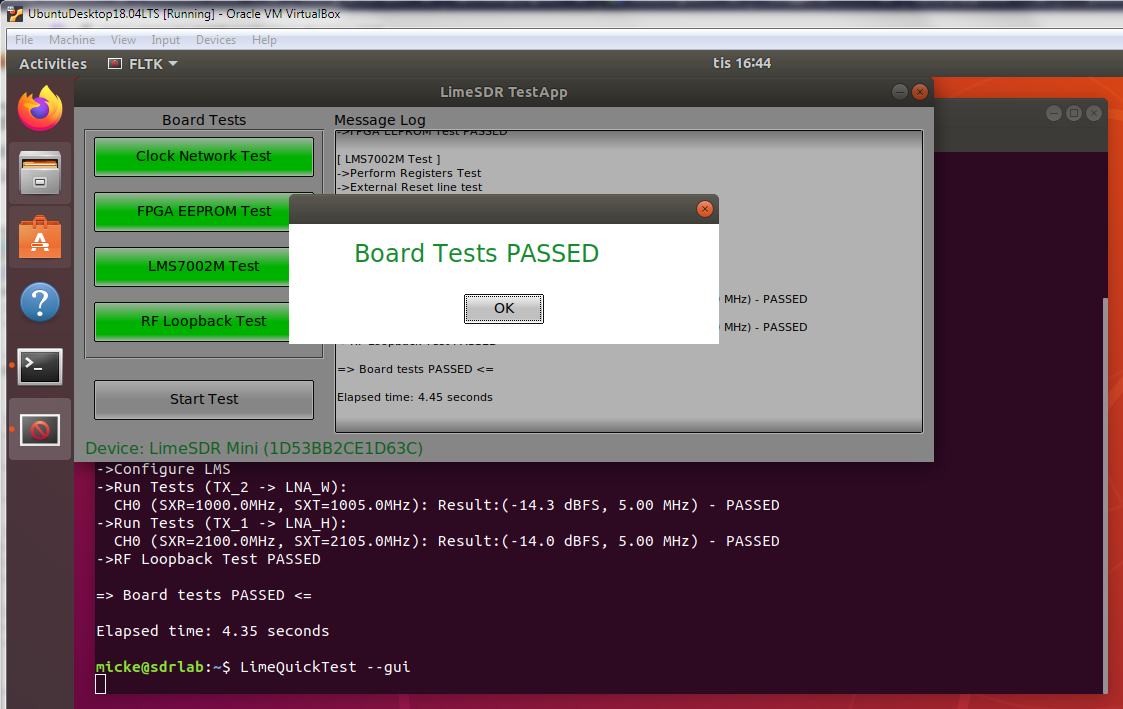This screenshot has width=1123, height=709.
Task: Minimize the terminal window behind
Action: click(x=1054, y=113)
